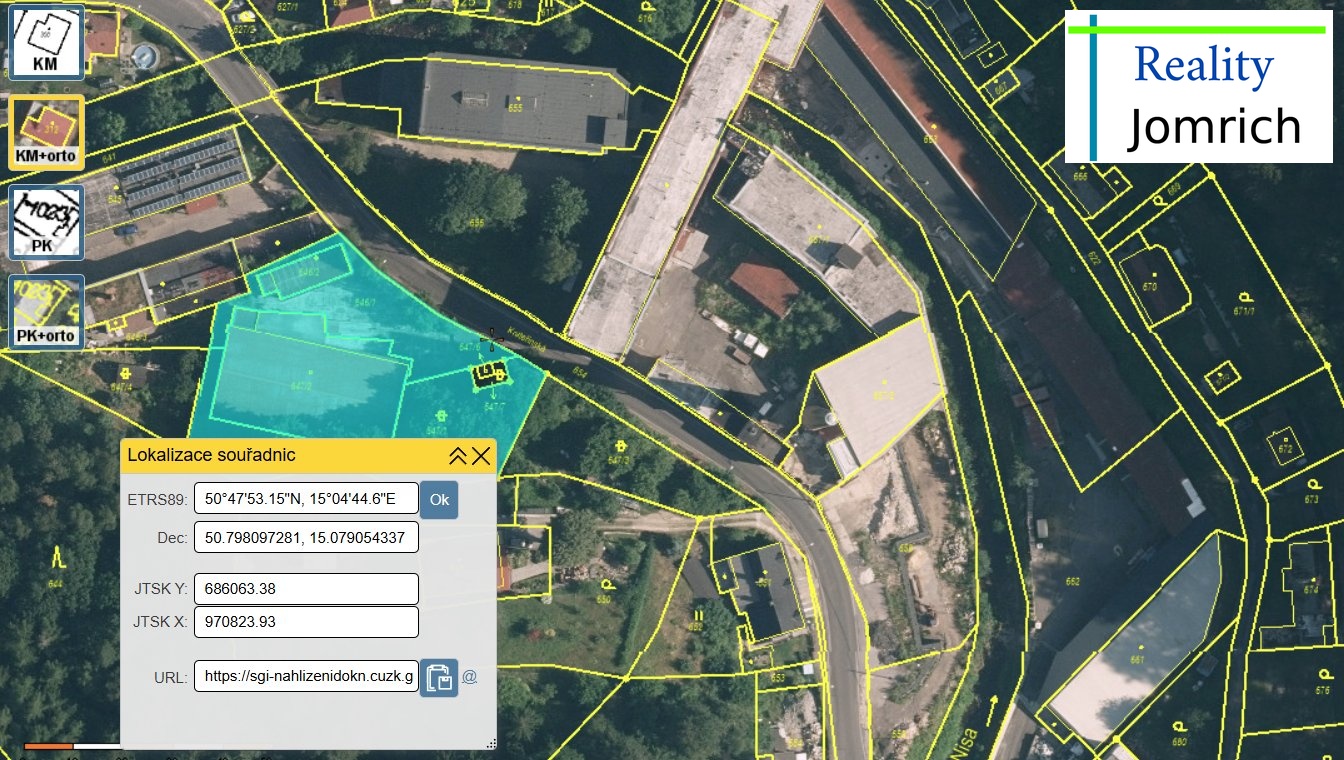Viewport: 1344px width, 760px height.
Task: Open the Reality Jomrich logo
Action: [1199, 83]
